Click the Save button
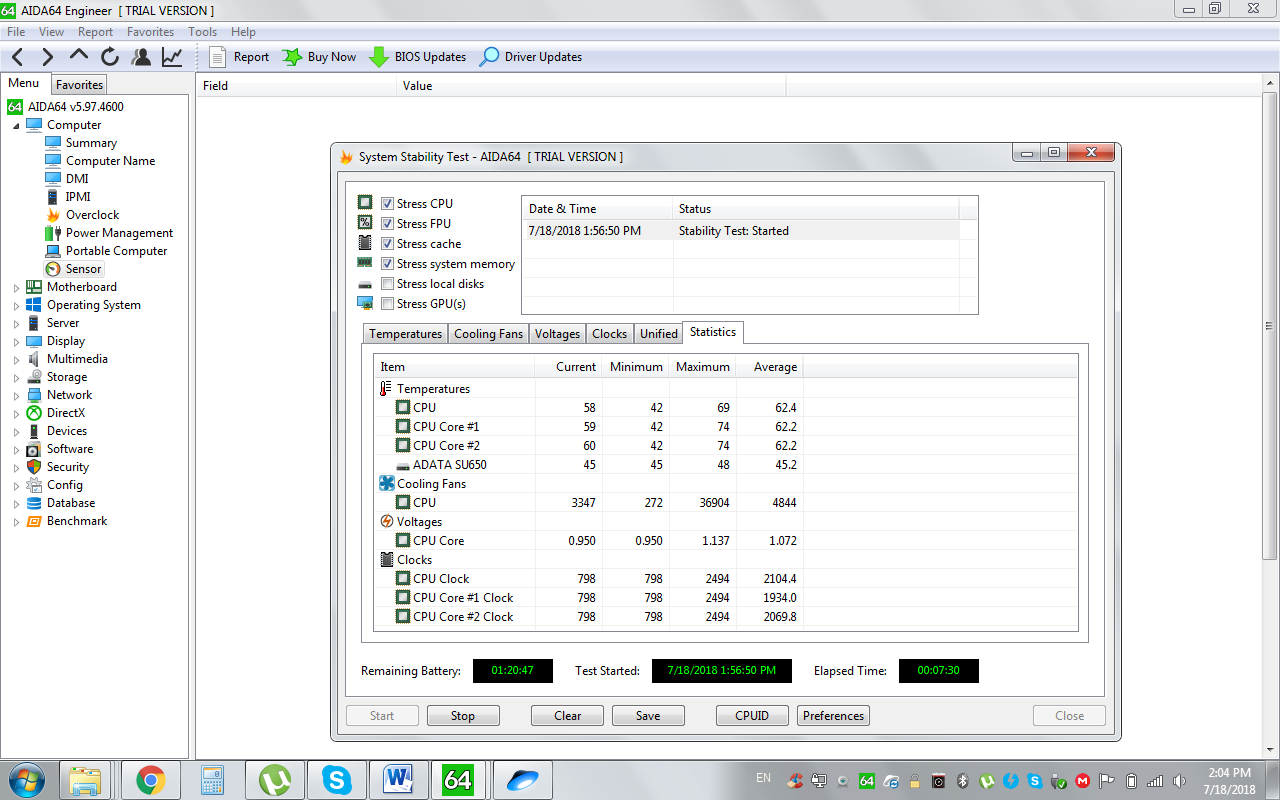Viewport: 1280px width, 800px height. (648, 716)
